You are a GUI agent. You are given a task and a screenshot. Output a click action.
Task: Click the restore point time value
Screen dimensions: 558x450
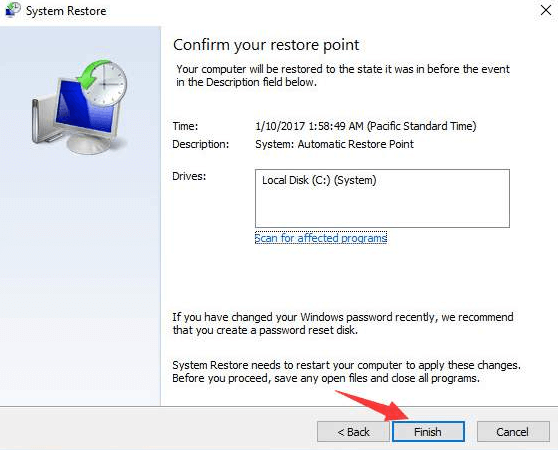[x=365, y=126]
